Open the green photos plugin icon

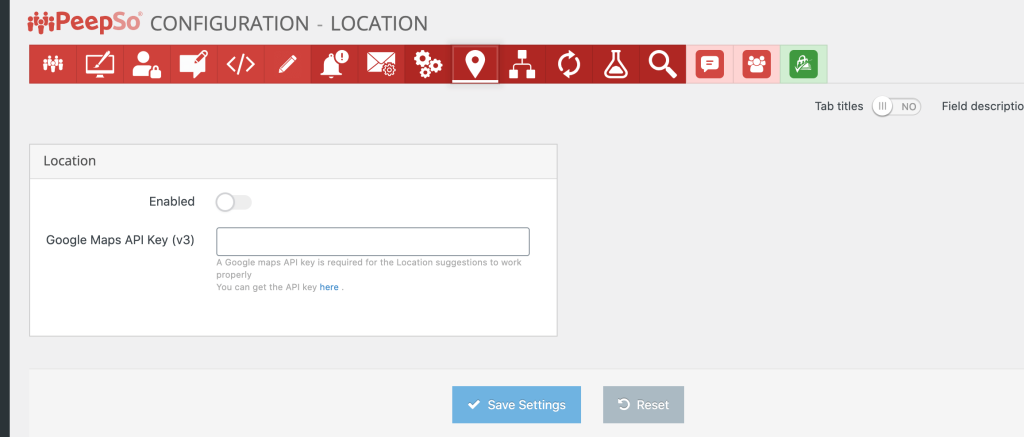[804, 64]
